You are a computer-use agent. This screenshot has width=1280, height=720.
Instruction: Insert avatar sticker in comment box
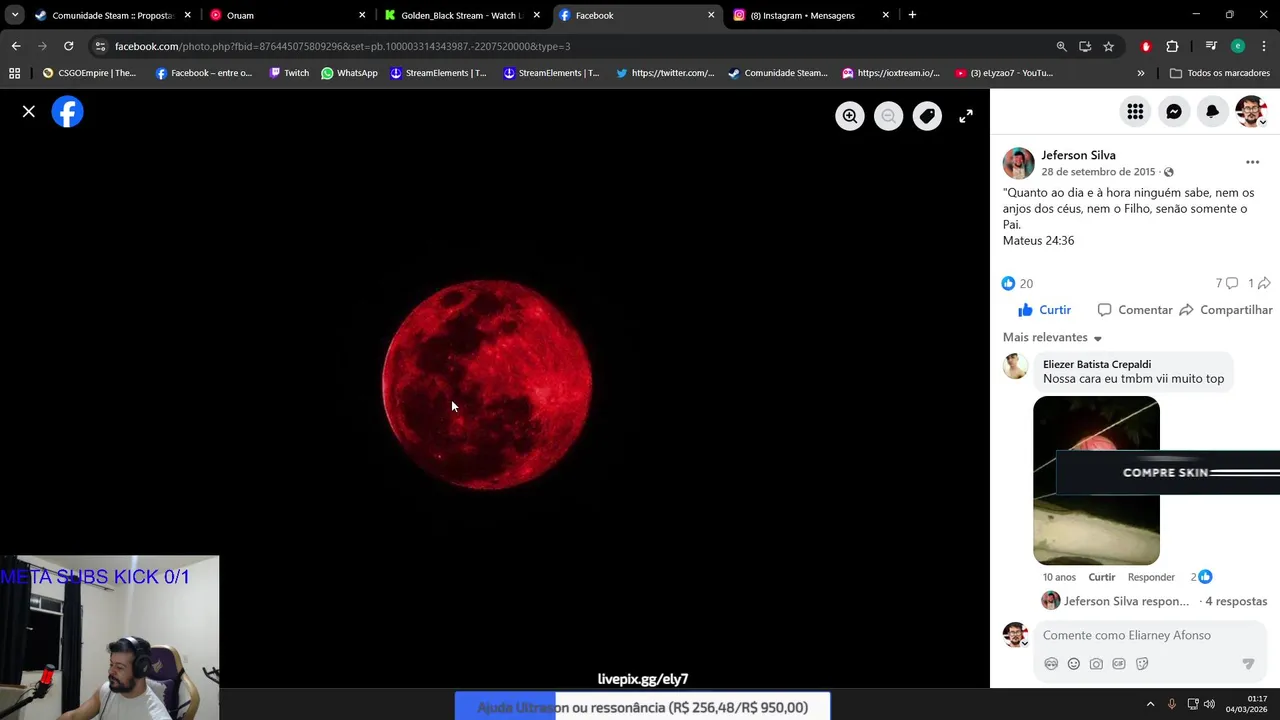tap(1051, 664)
